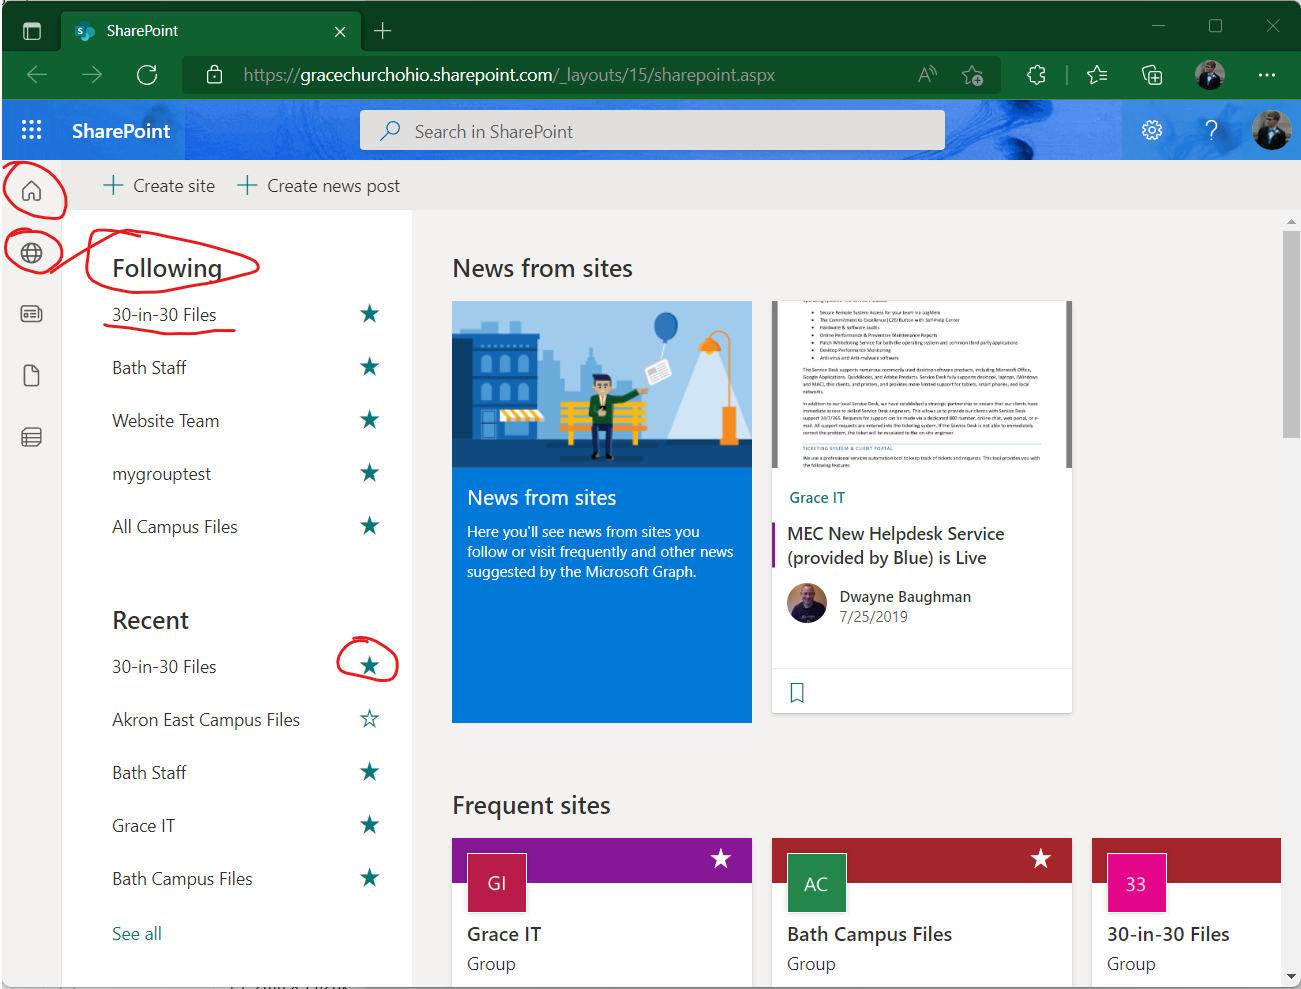Close the SharePoint browser tab
The image size is (1301, 989).
(x=340, y=31)
